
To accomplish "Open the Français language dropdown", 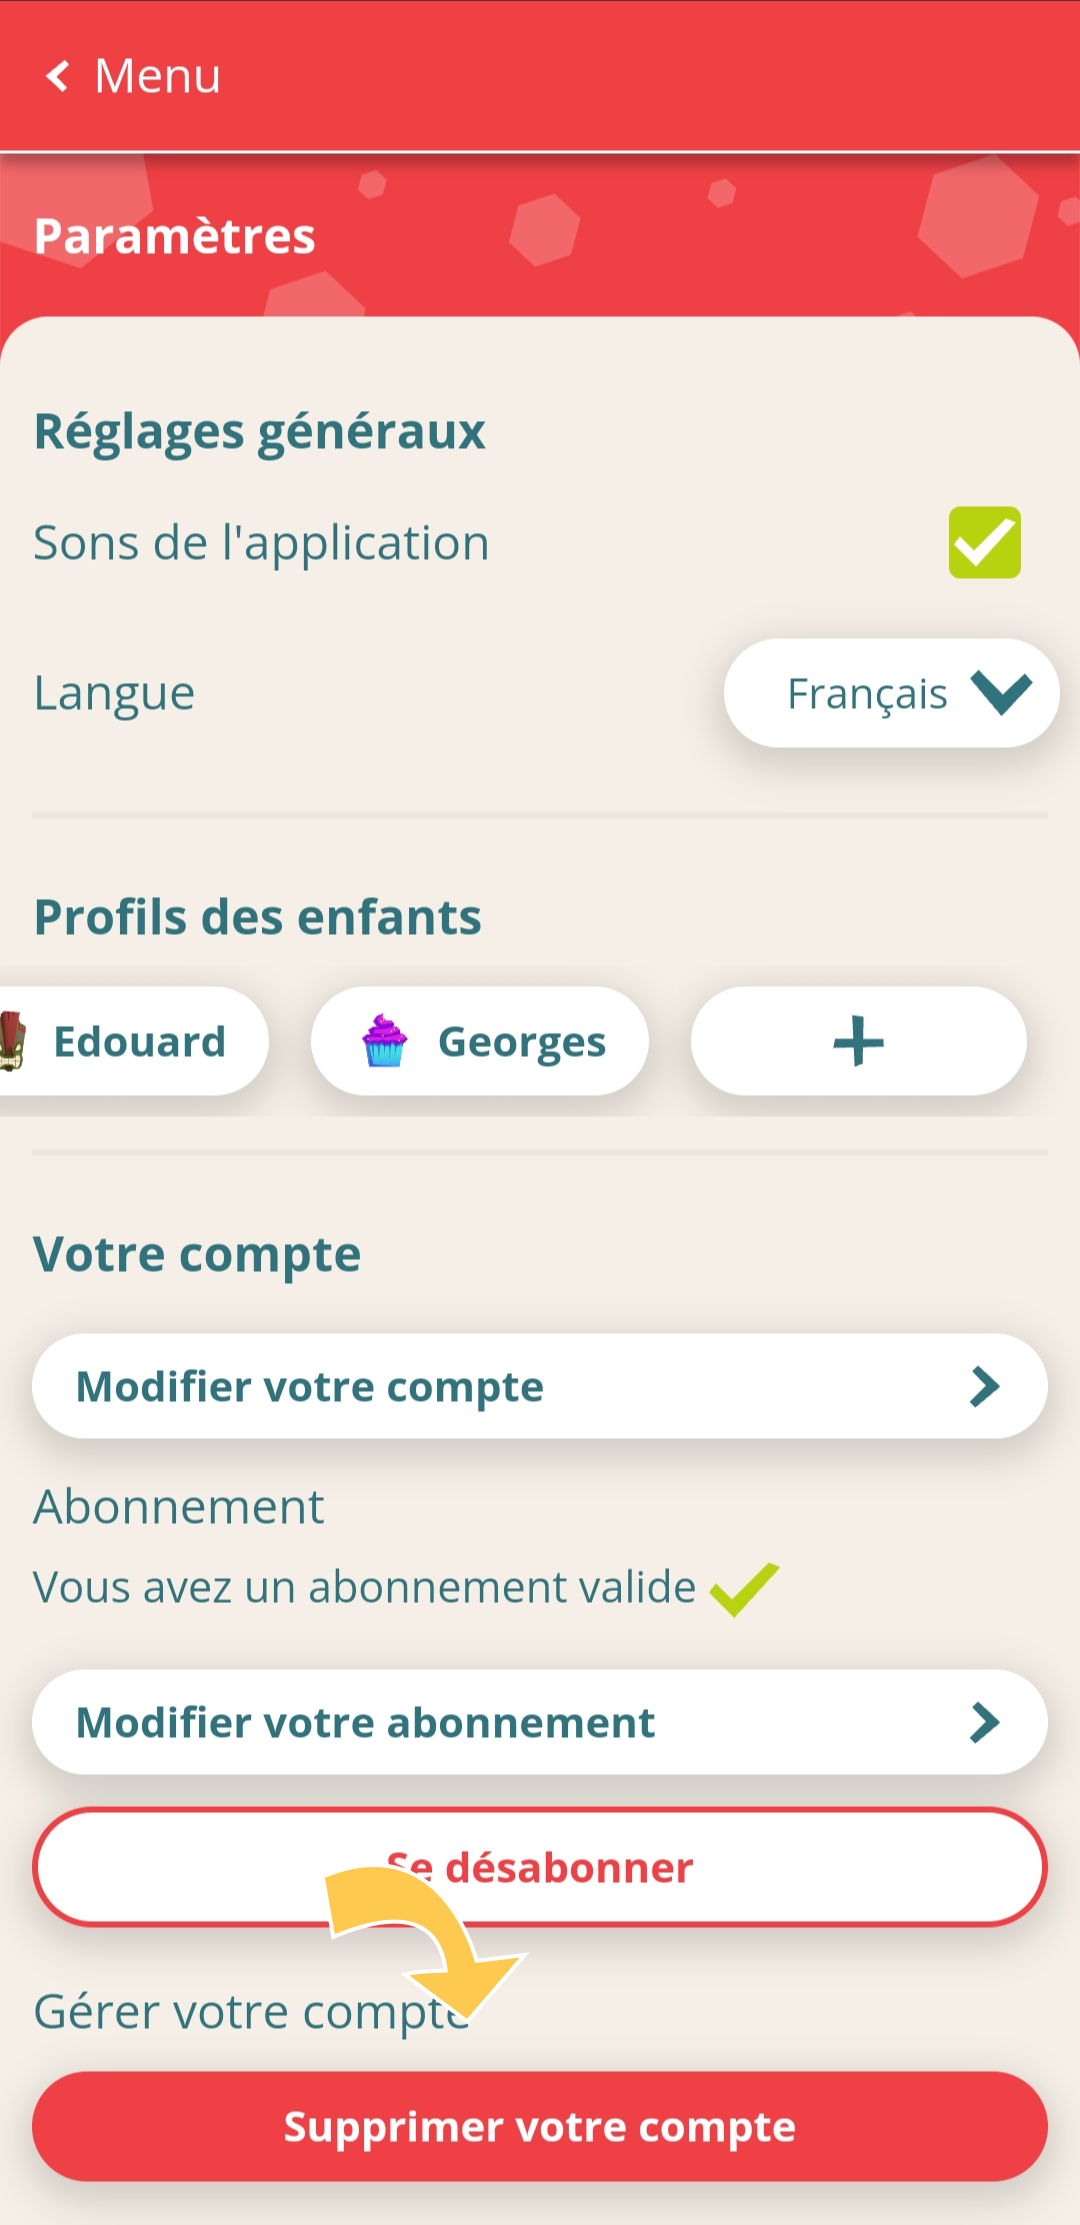I will [891, 693].
